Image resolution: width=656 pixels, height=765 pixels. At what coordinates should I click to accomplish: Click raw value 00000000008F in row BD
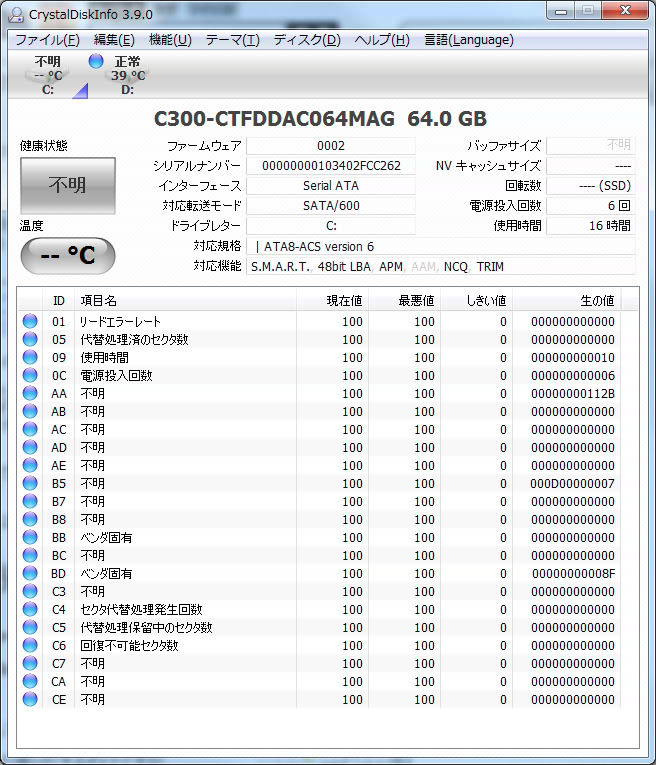pyautogui.click(x=574, y=574)
